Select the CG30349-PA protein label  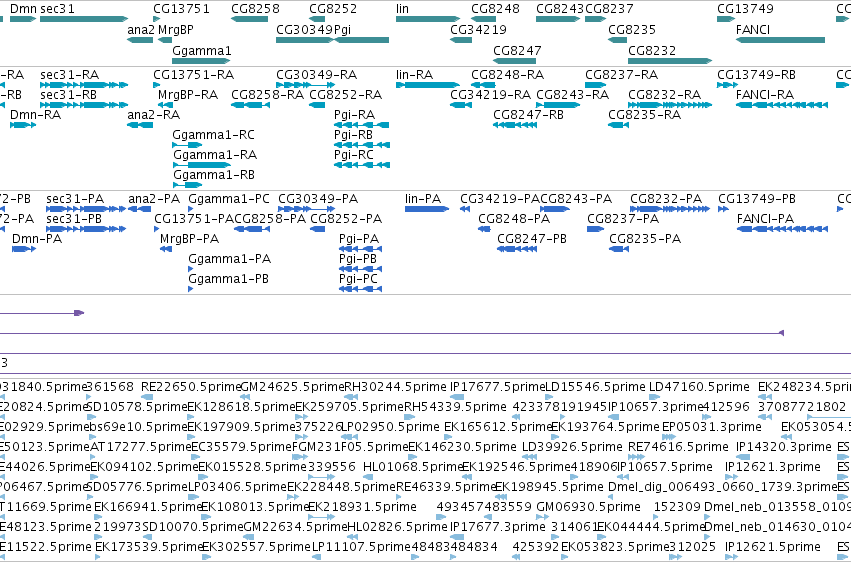[318, 199]
